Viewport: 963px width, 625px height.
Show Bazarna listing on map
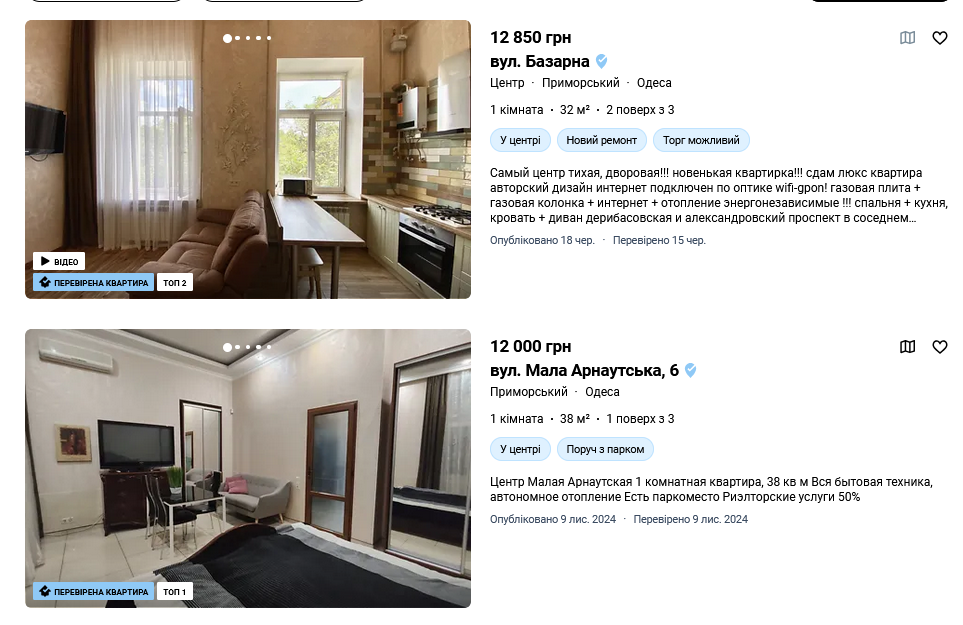907,38
